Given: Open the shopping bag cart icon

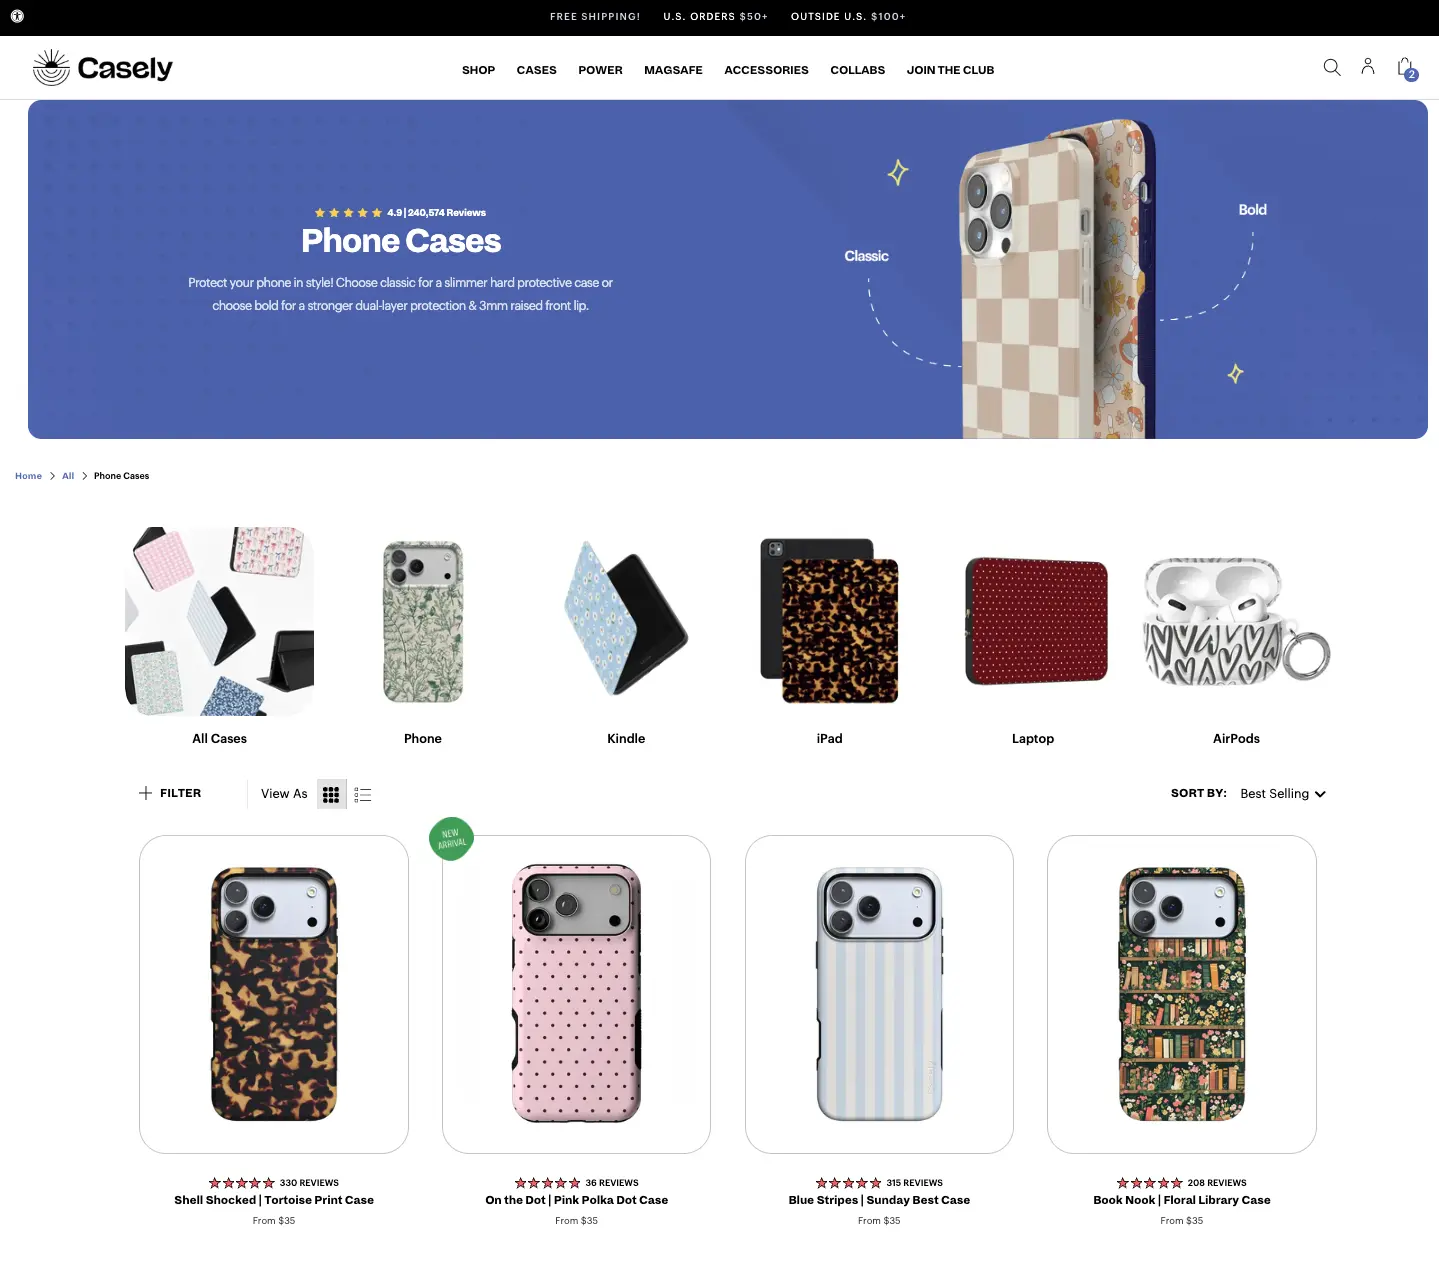Looking at the screenshot, I should (x=1407, y=68).
